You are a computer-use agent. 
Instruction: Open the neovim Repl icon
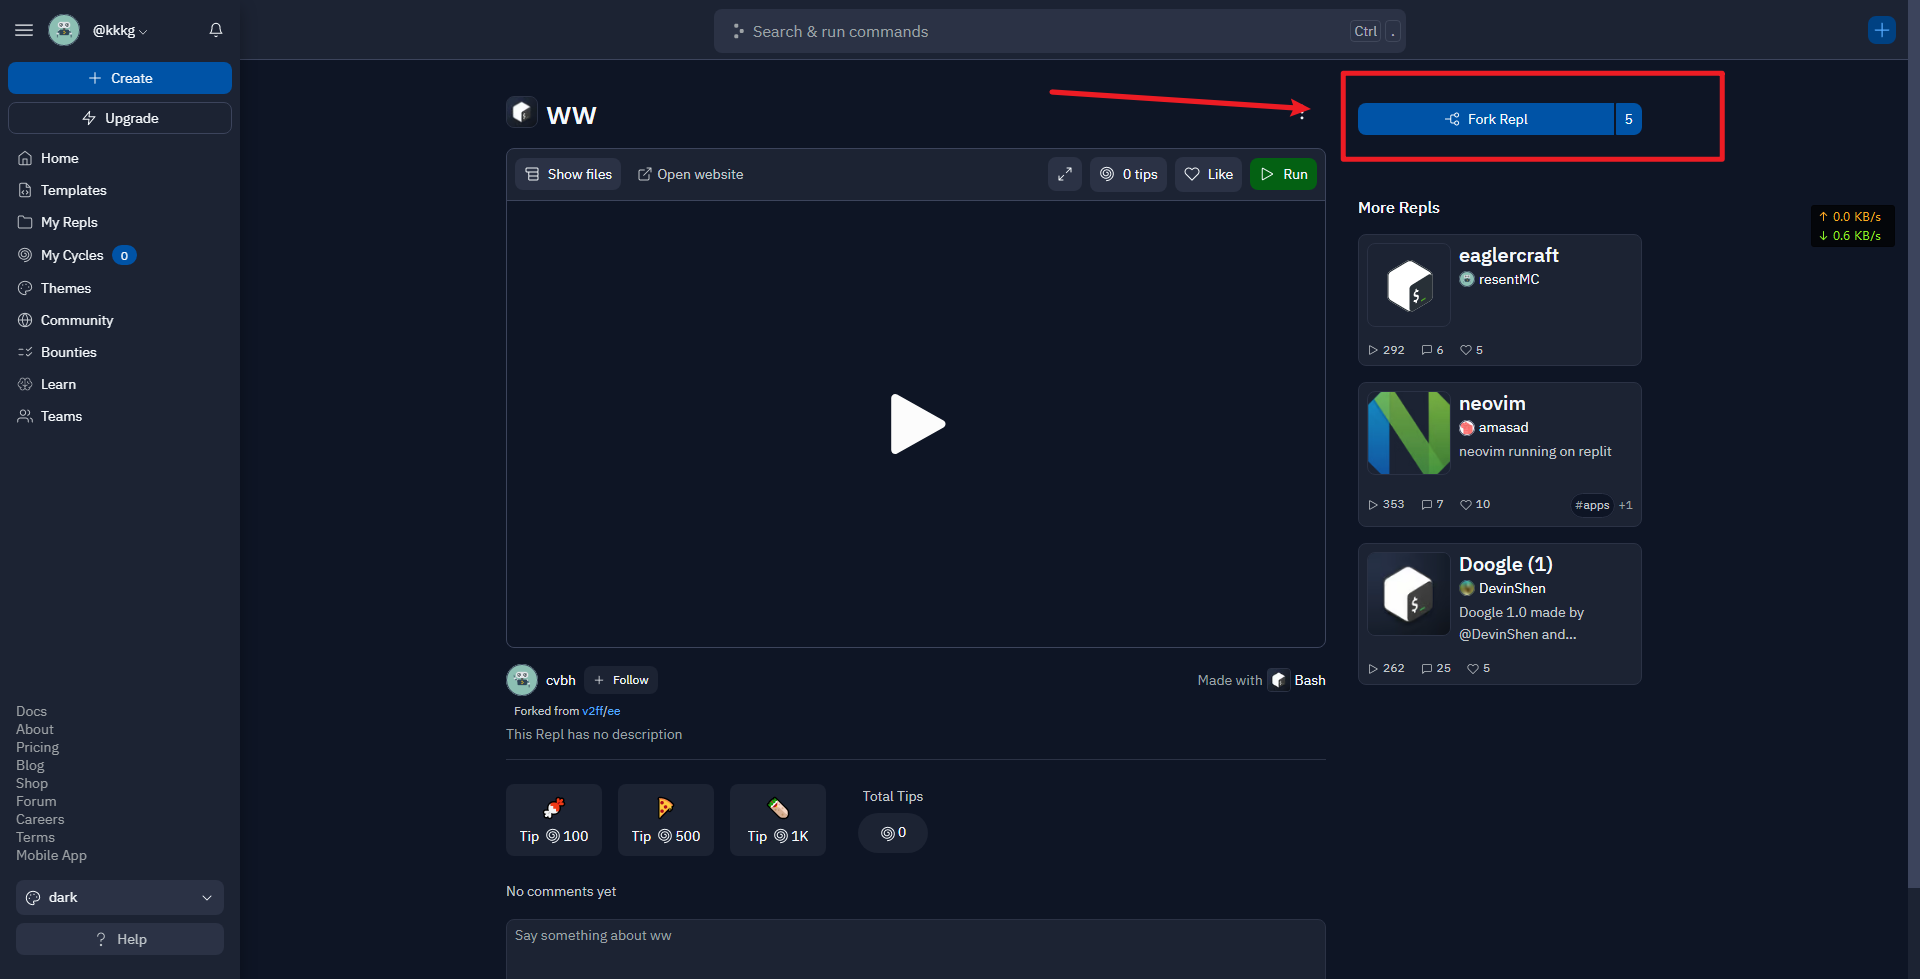(1408, 433)
